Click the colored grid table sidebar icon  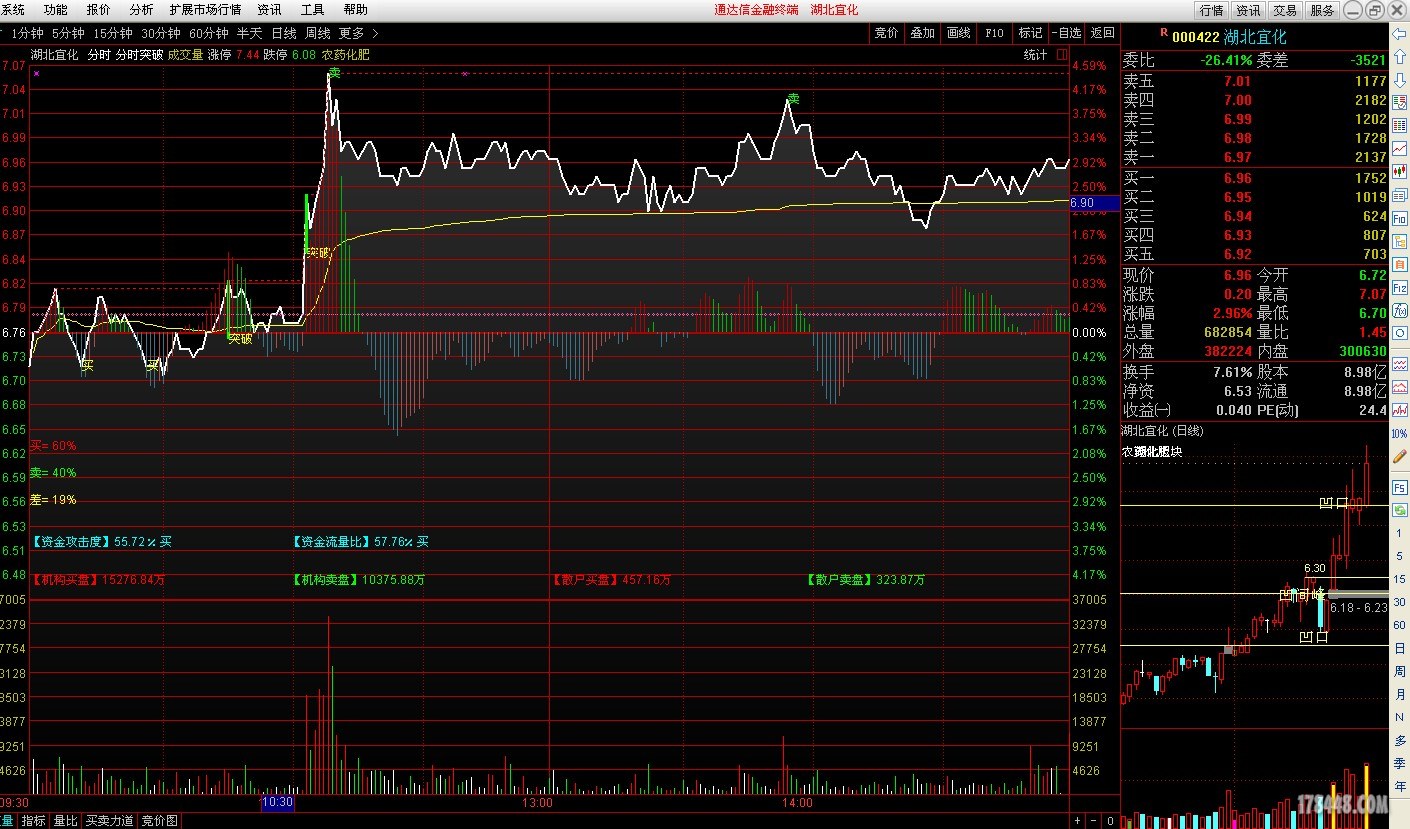click(x=1399, y=125)
